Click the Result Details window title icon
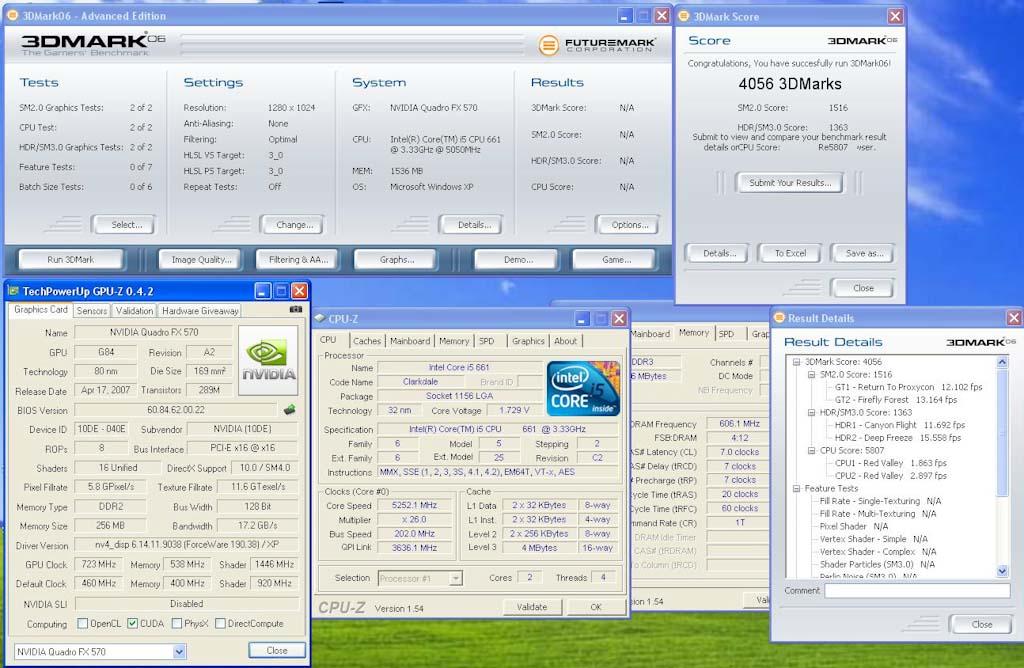Viewport: 1024px width, 668px height. 778,317
